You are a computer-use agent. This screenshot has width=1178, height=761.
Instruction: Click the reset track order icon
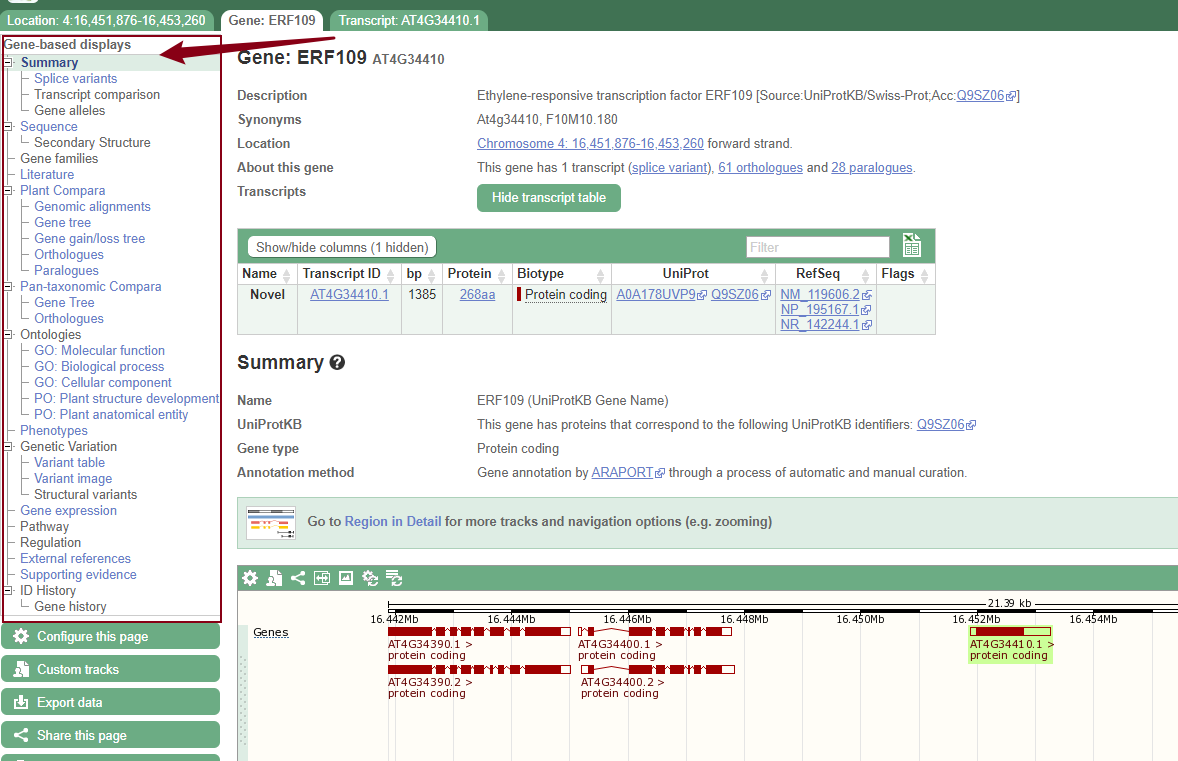(394, 578)
